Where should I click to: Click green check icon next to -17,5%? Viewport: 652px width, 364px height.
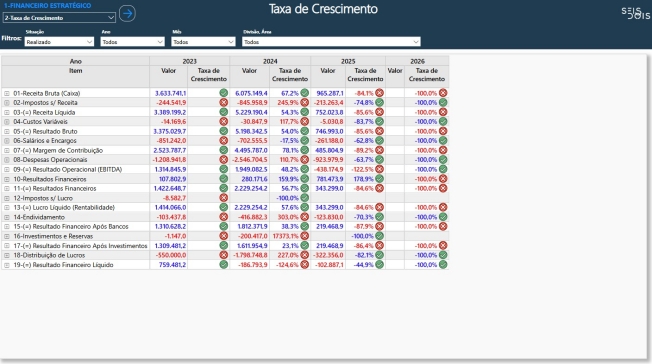click(305, 141)
